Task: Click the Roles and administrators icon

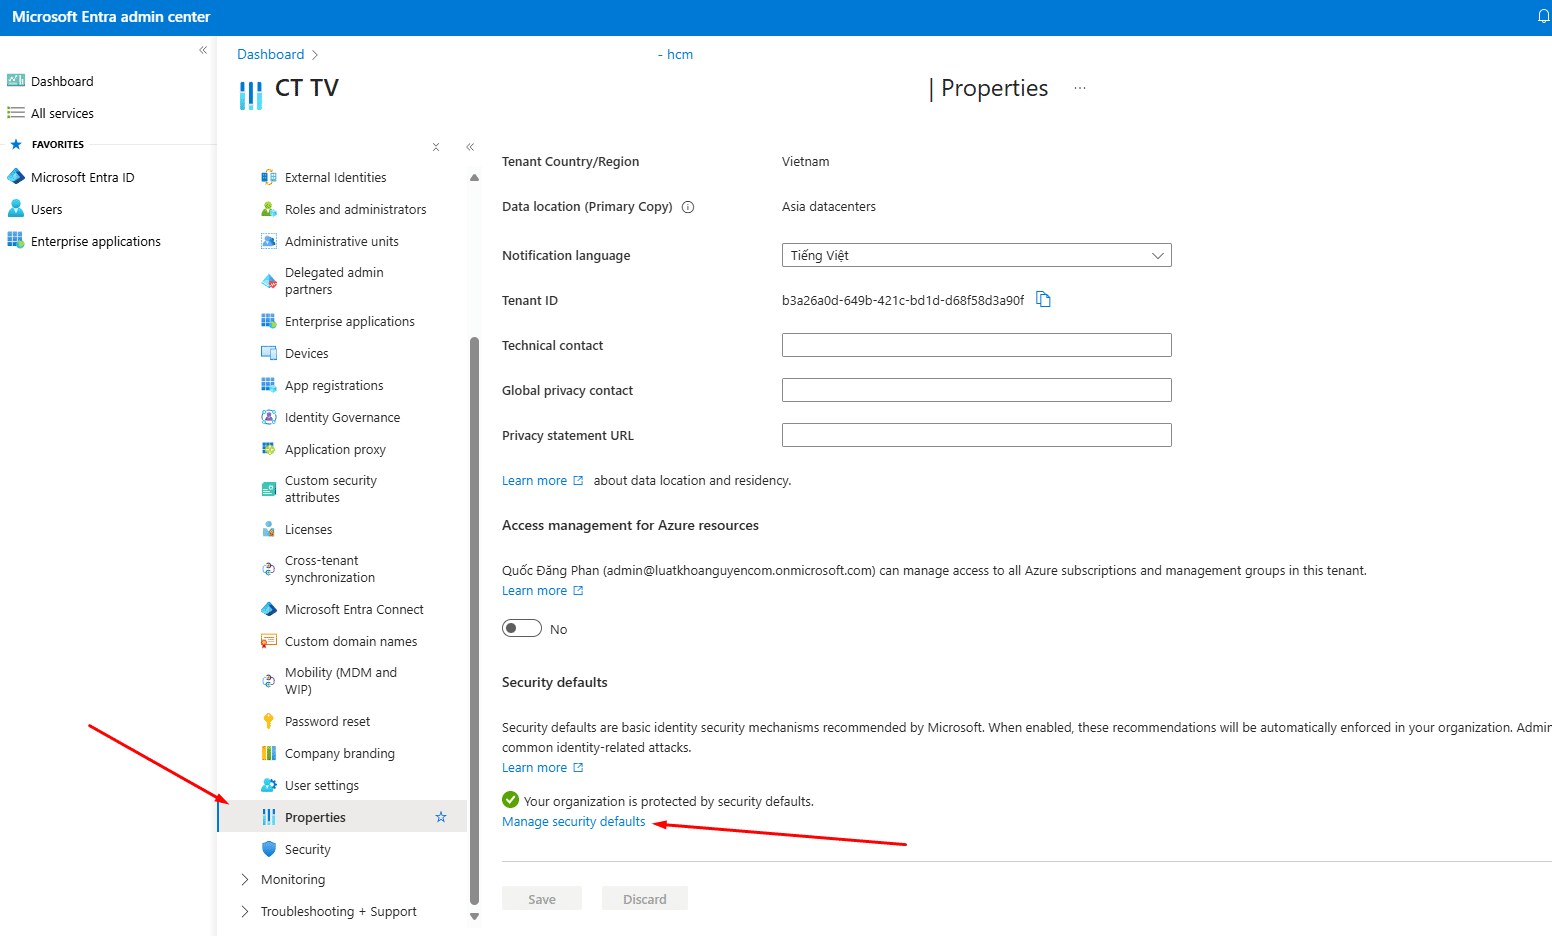Action: tap(269, 209)
